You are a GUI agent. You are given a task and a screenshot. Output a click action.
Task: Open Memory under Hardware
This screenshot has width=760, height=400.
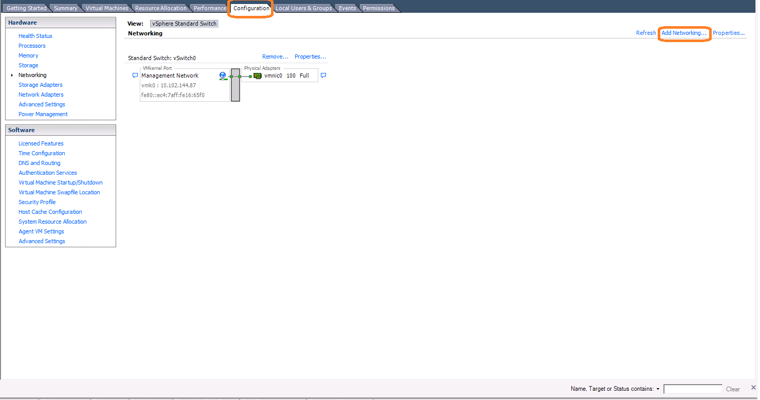click(x=28, y=55)
